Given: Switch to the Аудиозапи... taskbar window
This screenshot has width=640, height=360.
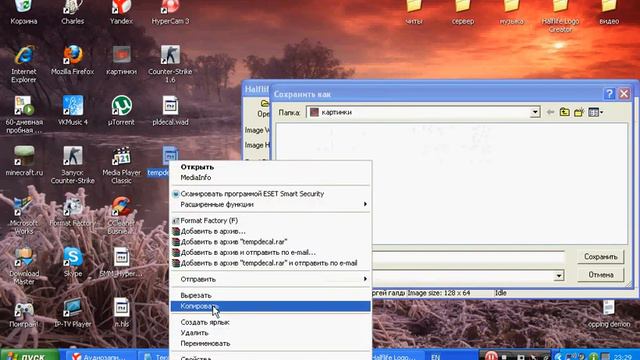Looking at the screenshot, I should pos(101,356).
